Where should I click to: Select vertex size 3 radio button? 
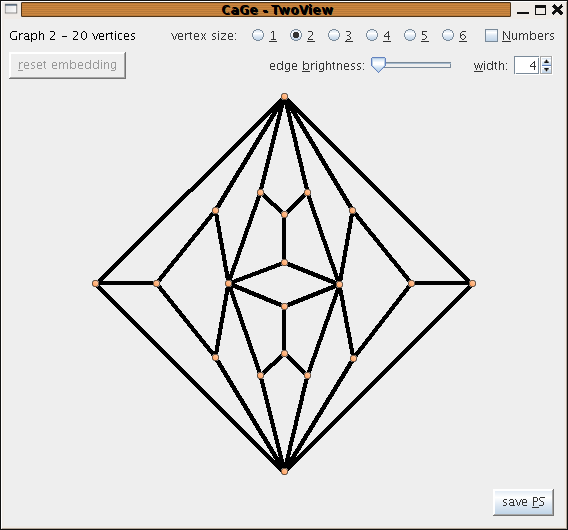(334, 35)
